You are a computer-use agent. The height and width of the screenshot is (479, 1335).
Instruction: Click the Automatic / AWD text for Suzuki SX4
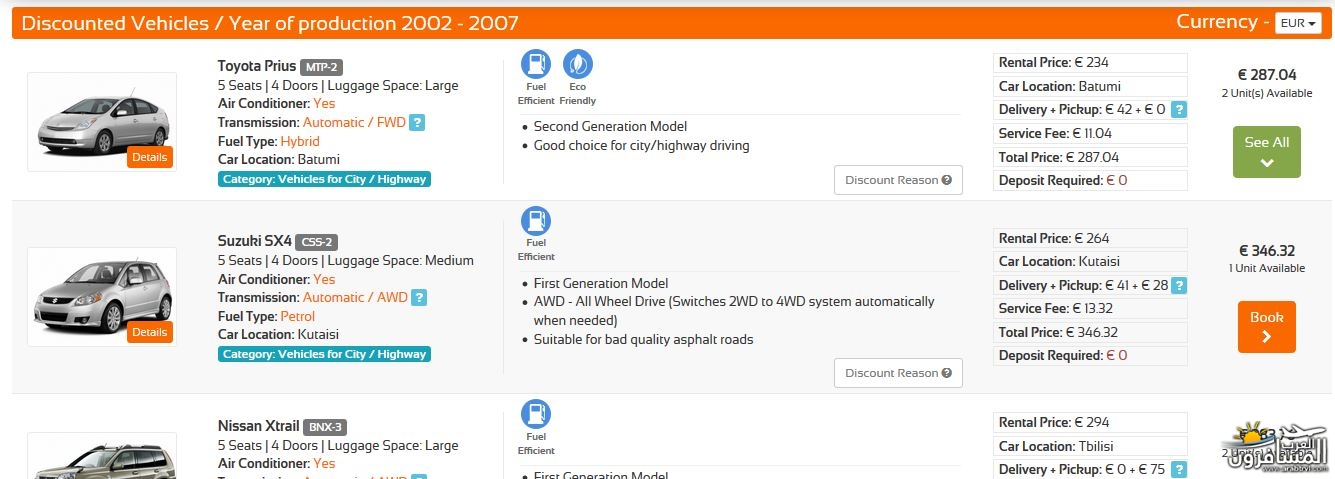point(355,298)
